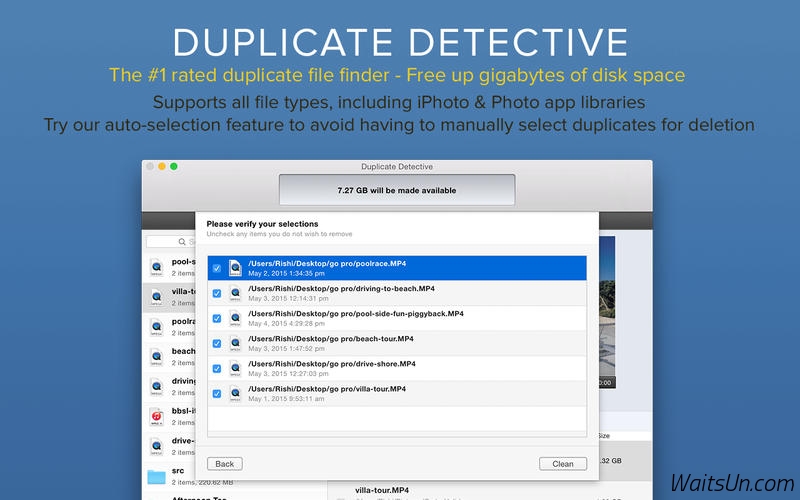Uncheck the beach-tour.MP4 checkbox
The image size is (800, 500).
click(217, 343)
